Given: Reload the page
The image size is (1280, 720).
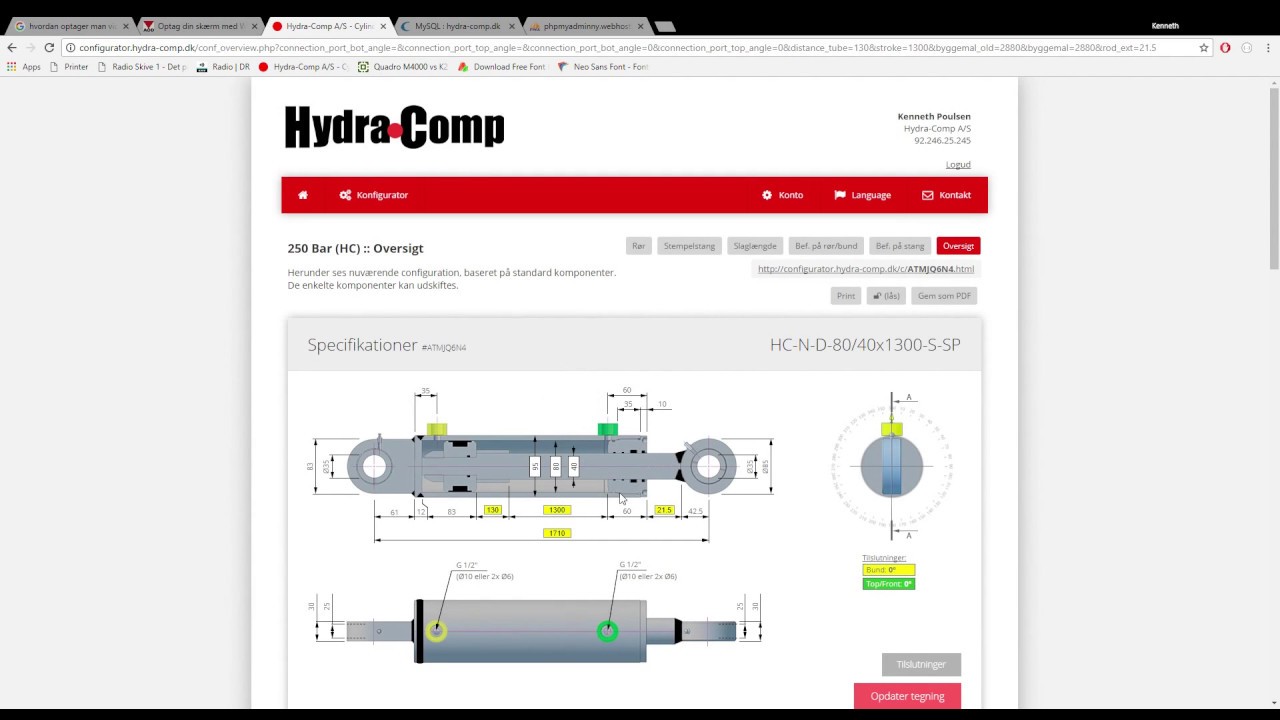Looking at the screenshot, I should [x=49, y=47].
